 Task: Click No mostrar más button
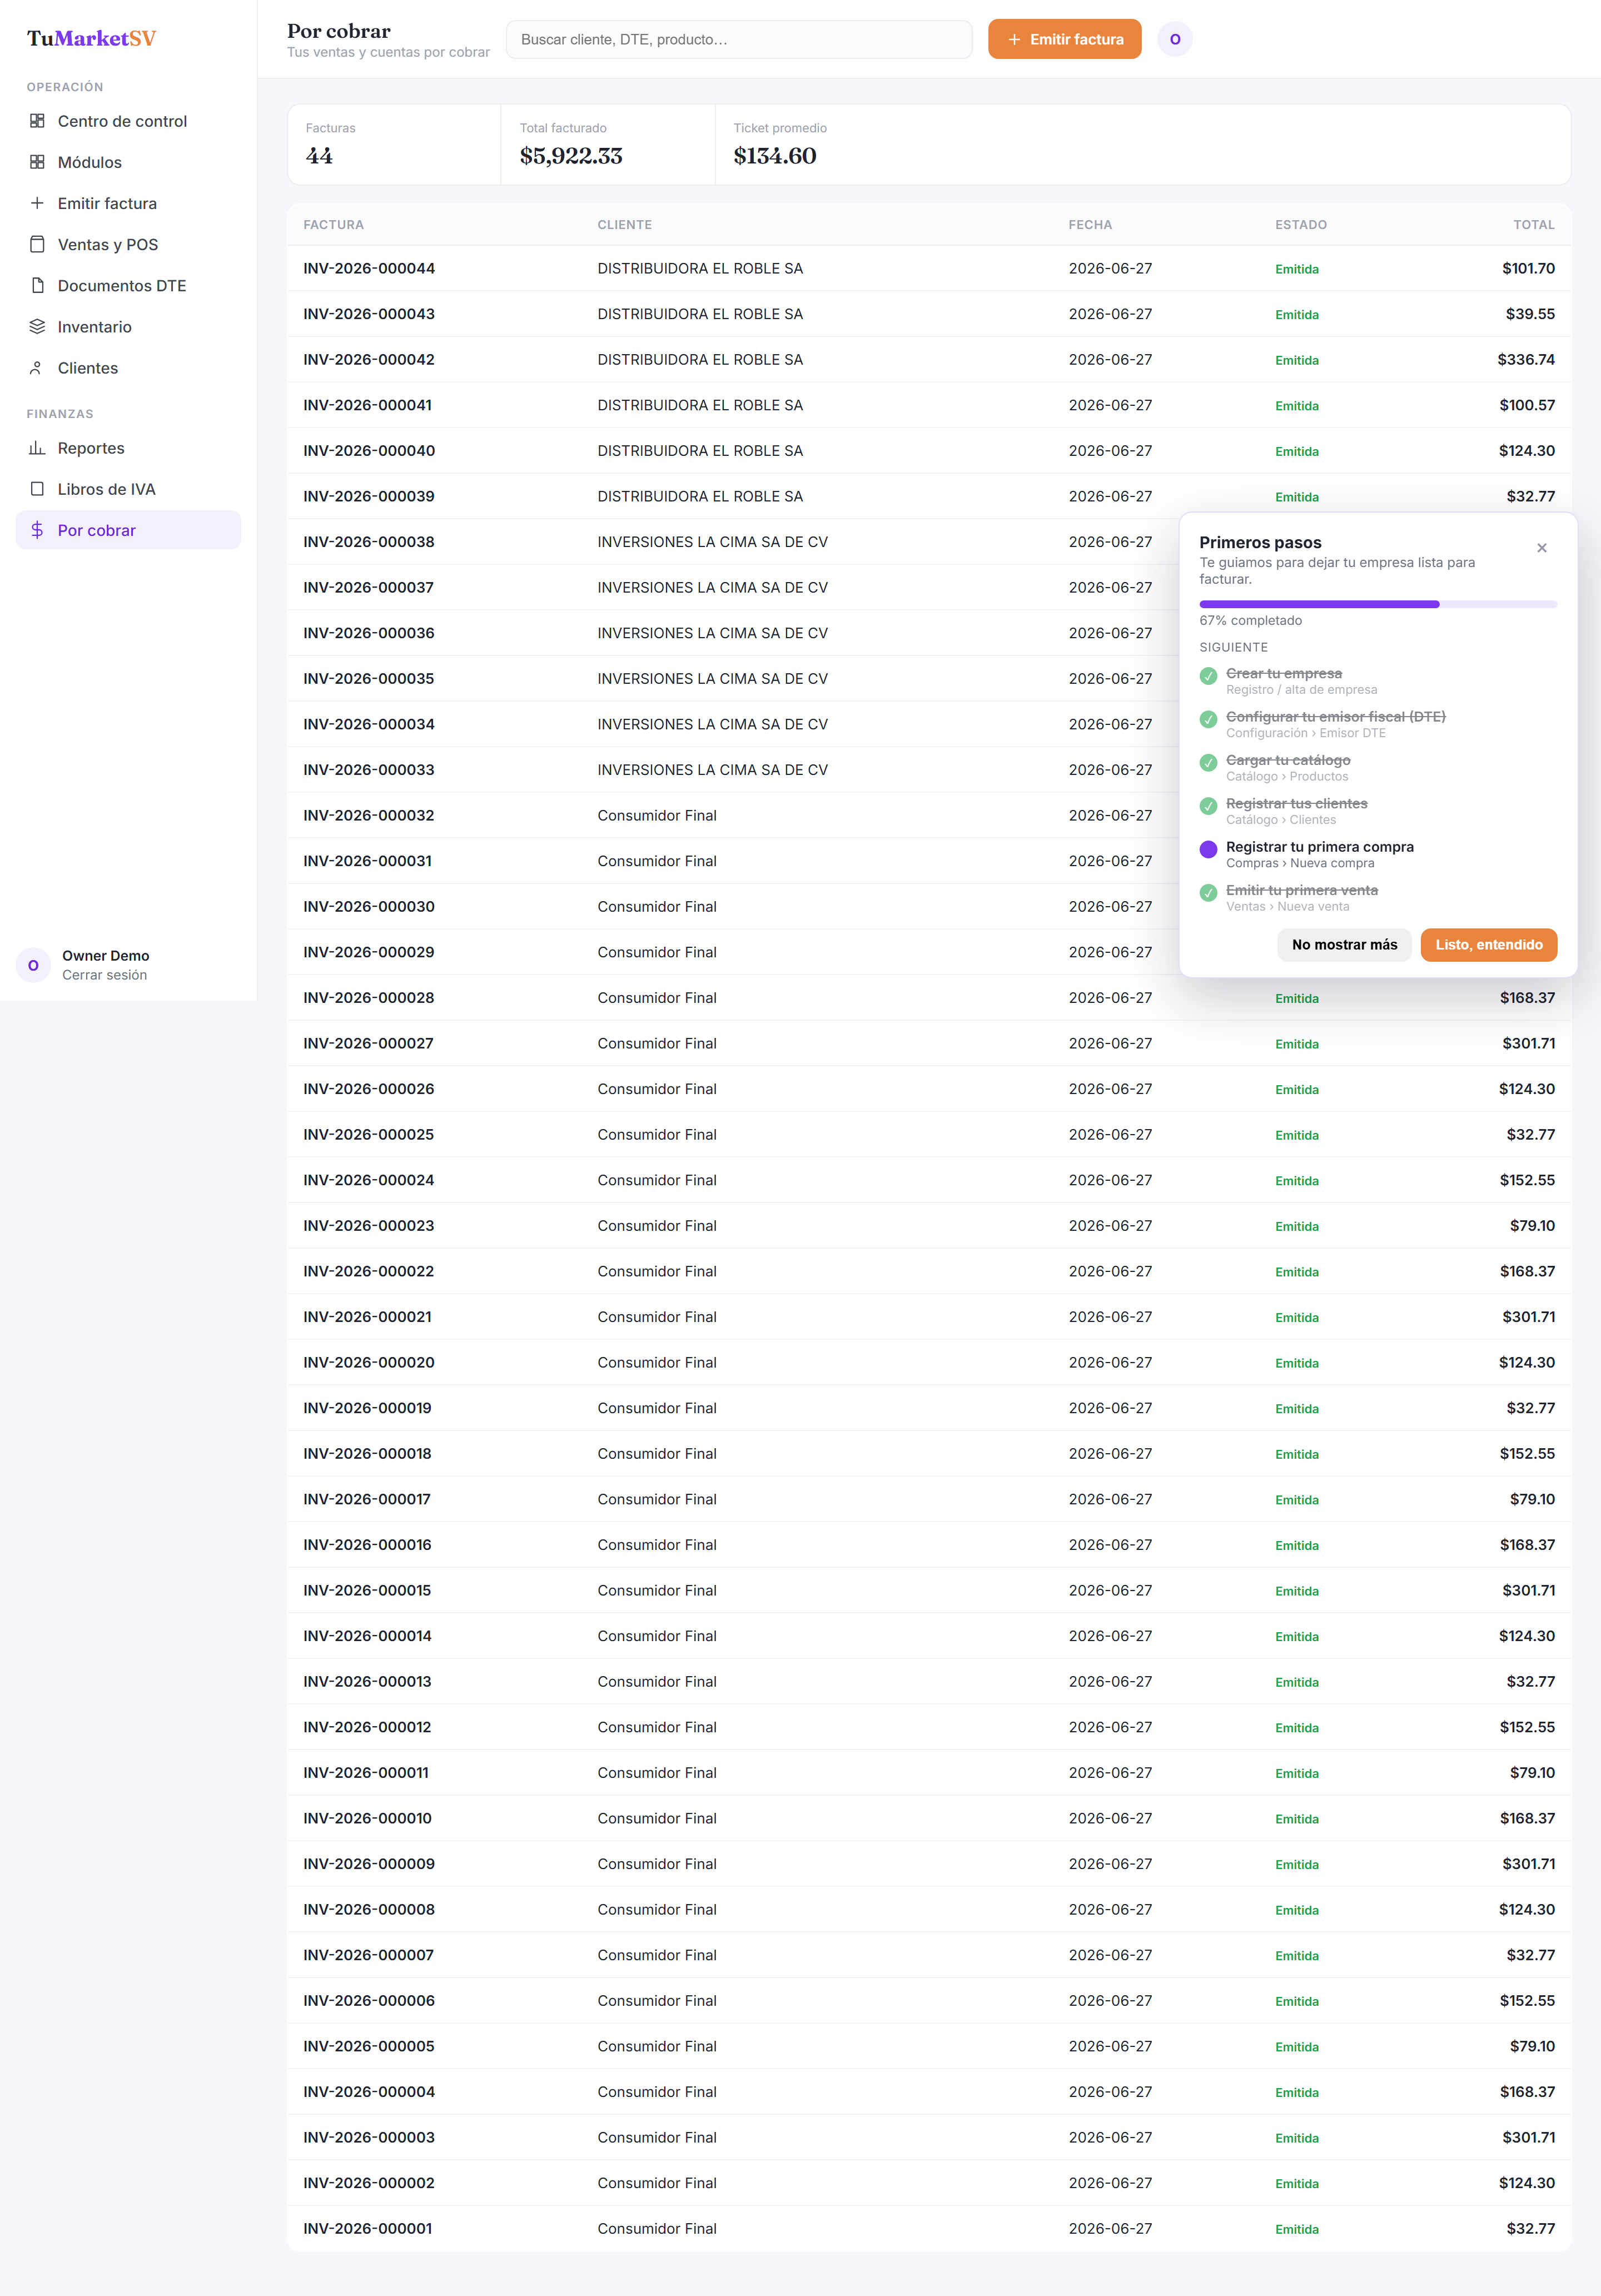click(x=1344, y=945)
